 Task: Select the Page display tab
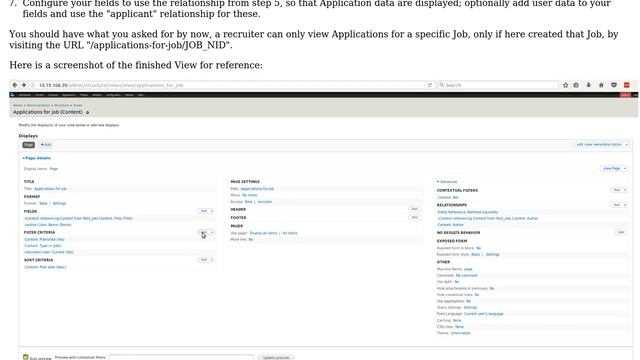tap(29, 145)
